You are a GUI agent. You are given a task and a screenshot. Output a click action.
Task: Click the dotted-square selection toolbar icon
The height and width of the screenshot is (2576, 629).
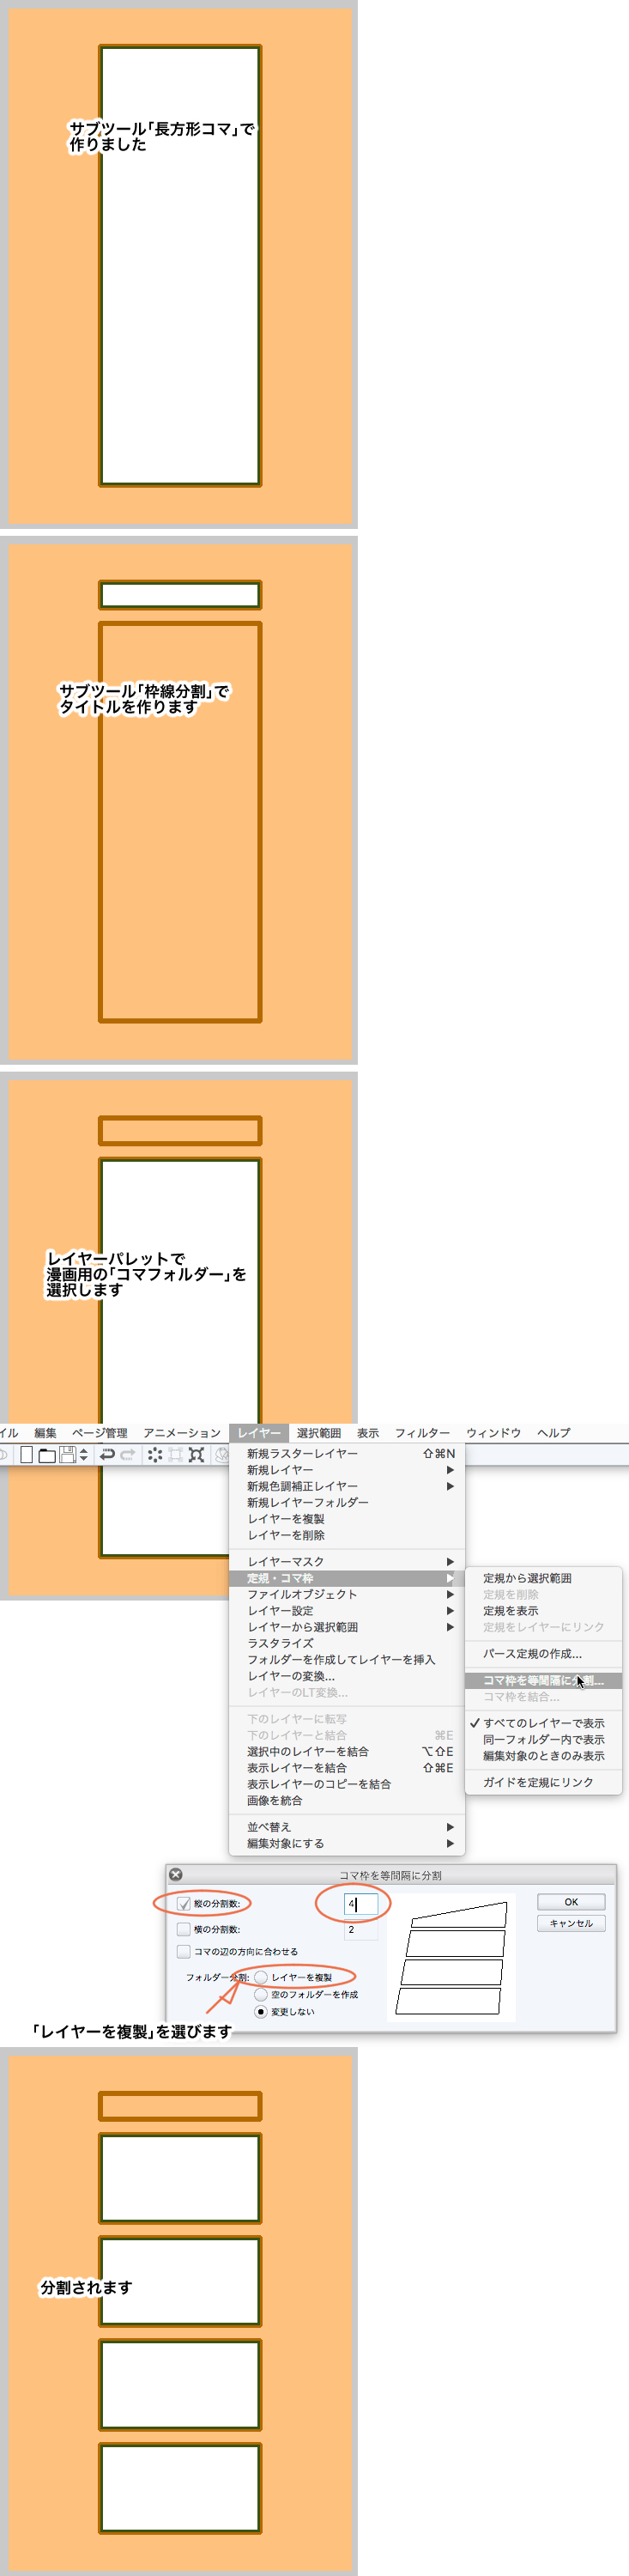tap(175, 1455)
